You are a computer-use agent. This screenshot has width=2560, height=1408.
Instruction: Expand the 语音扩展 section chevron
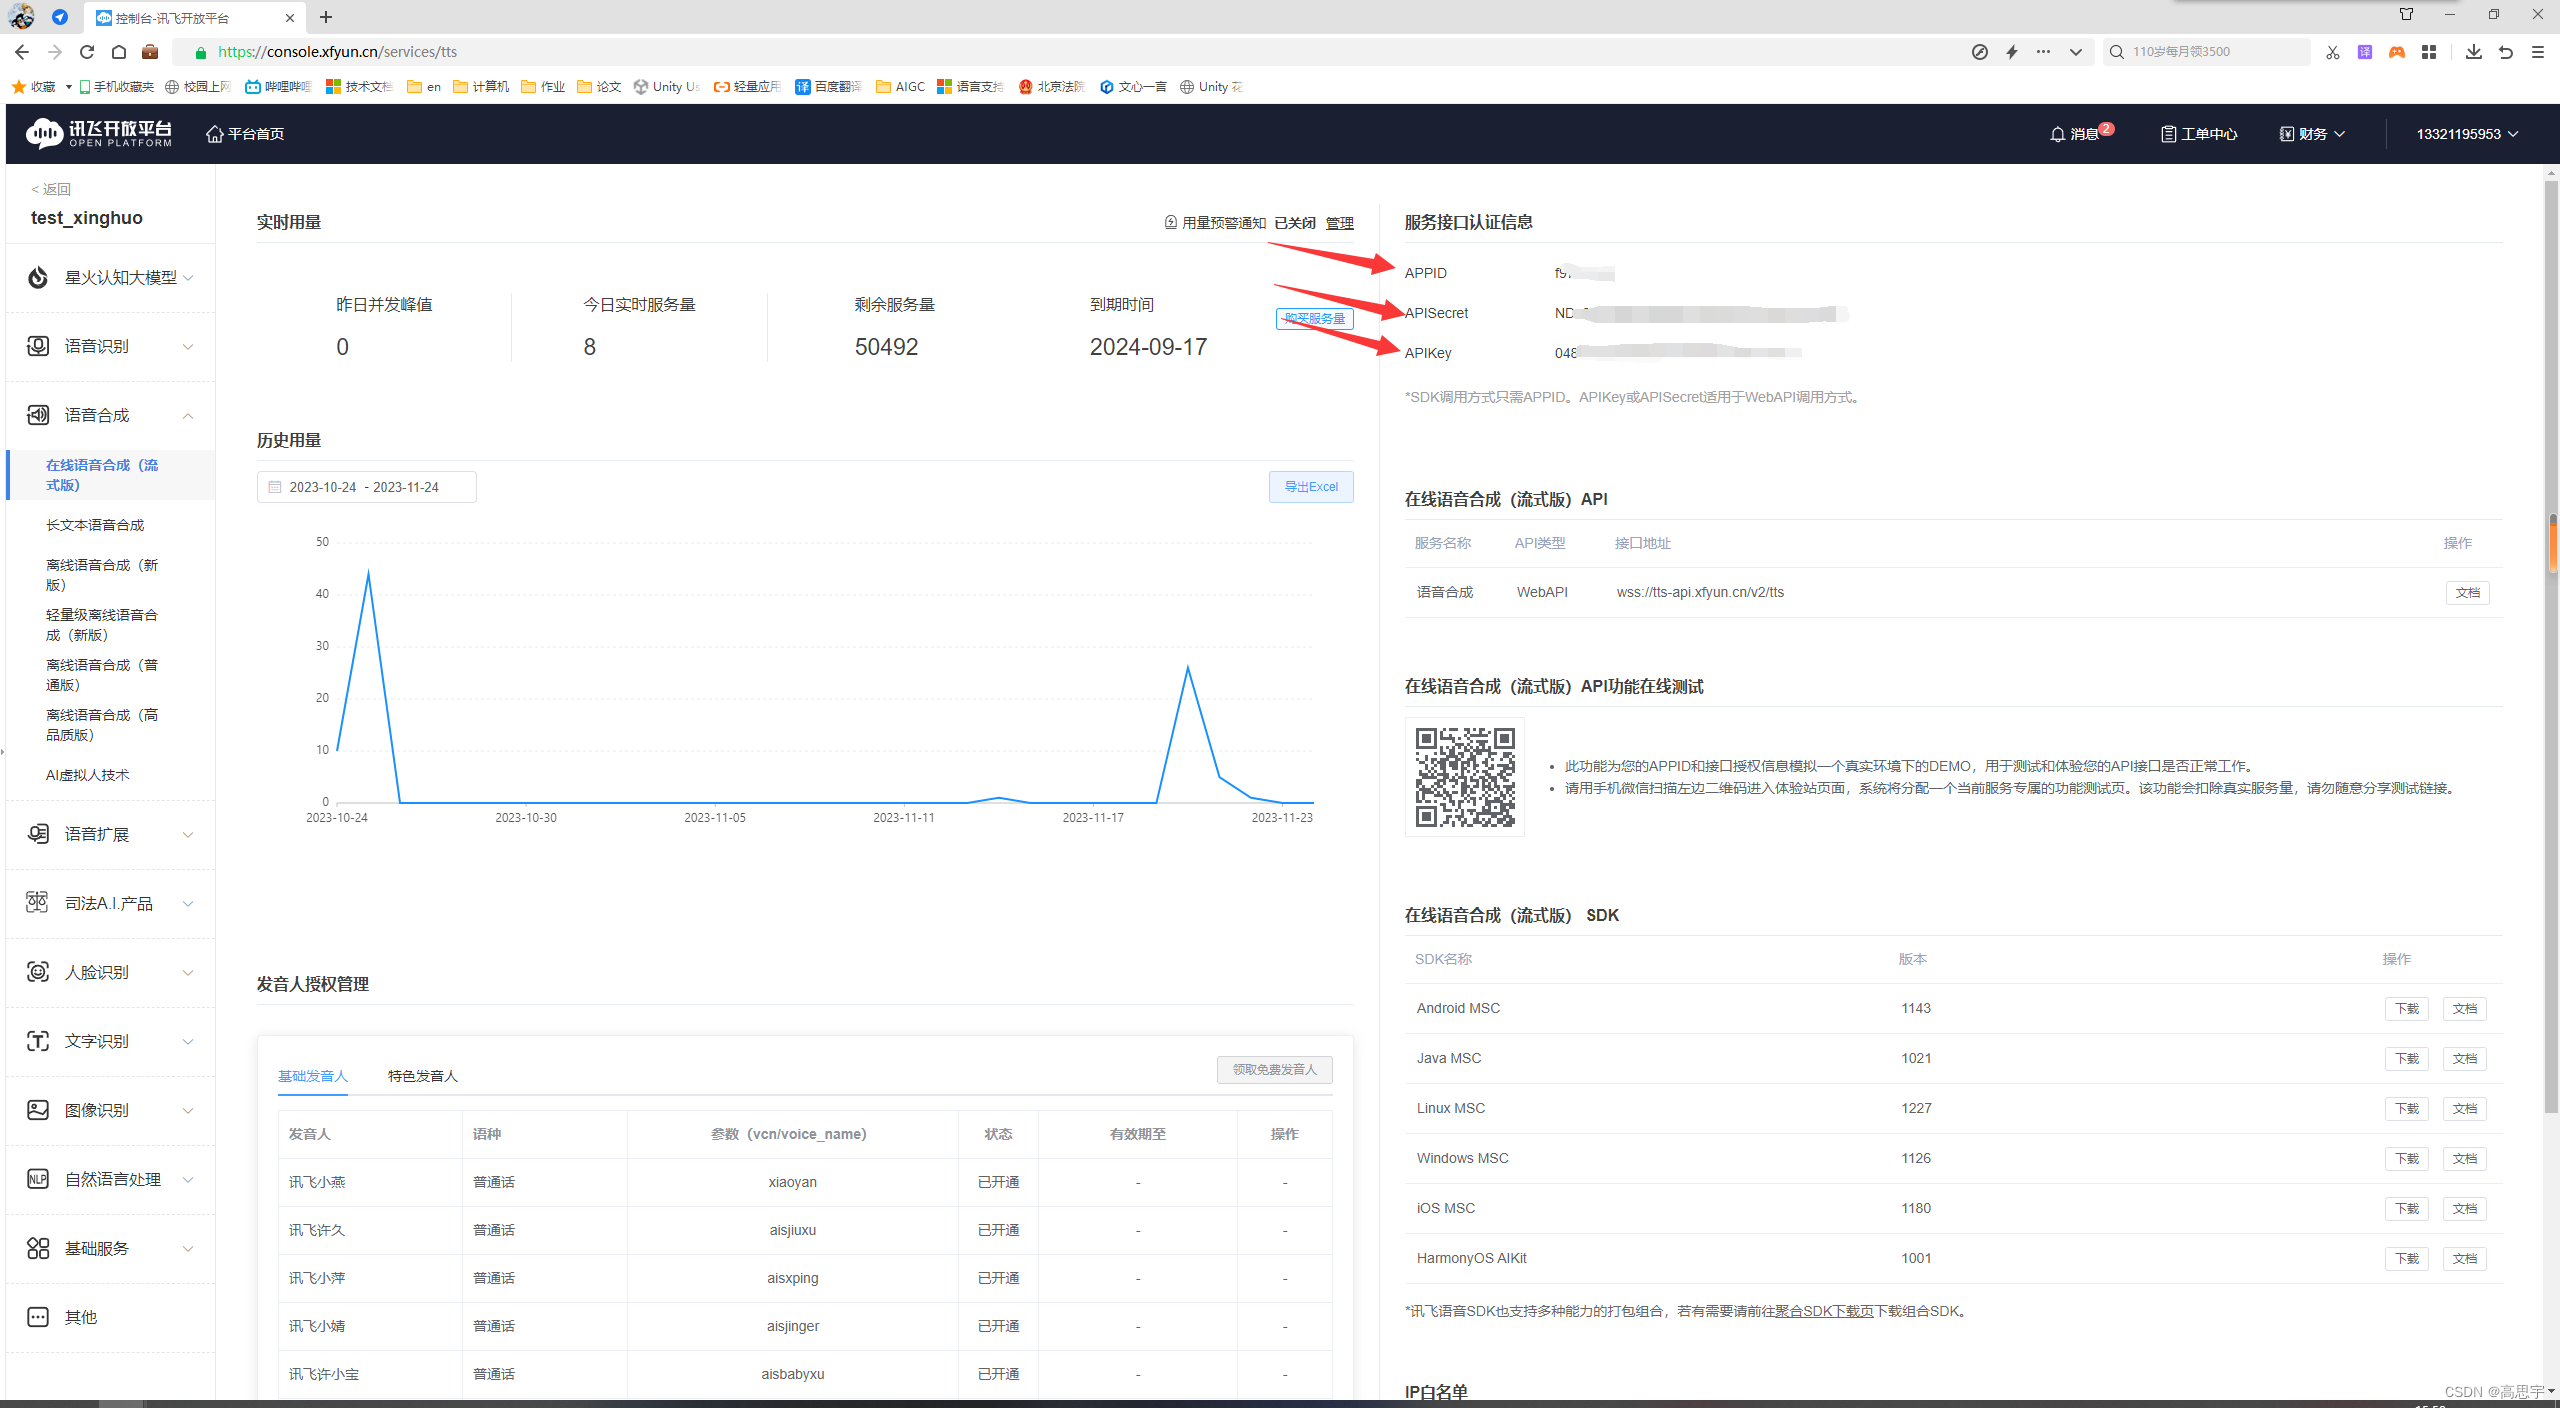(x=188, y=835)
